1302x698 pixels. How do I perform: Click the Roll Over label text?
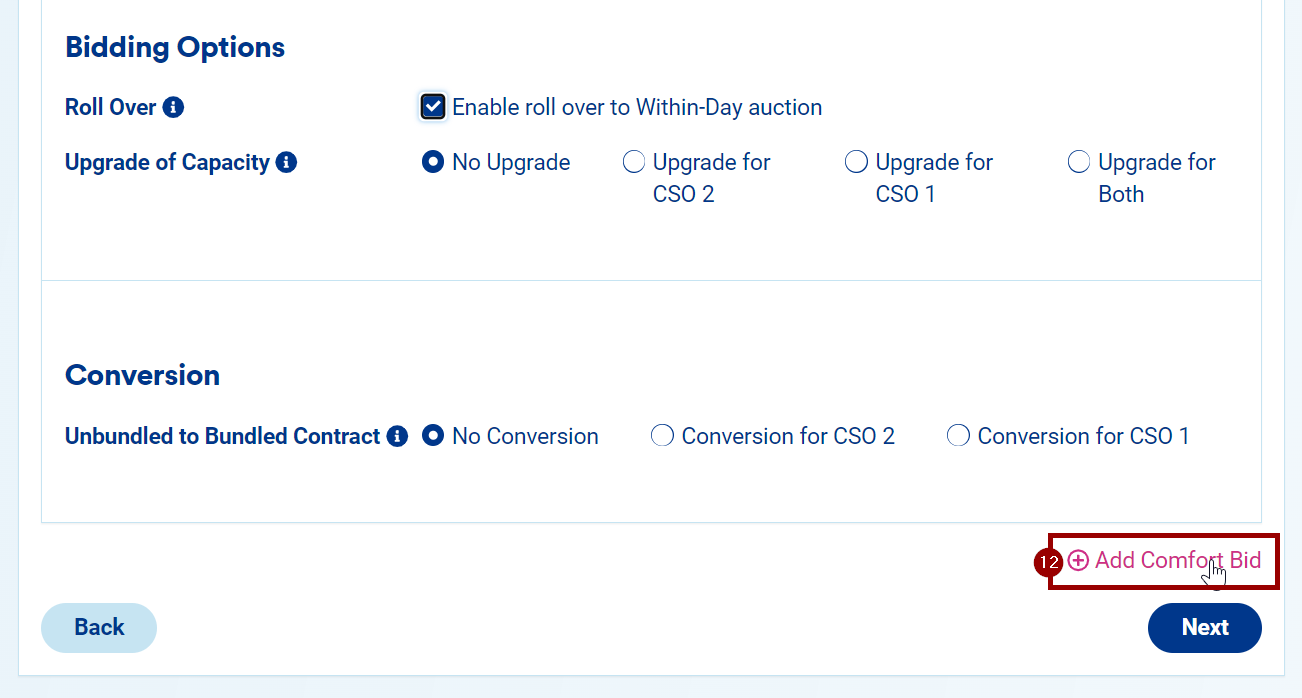pyautogui.click(x=111, y=107)
